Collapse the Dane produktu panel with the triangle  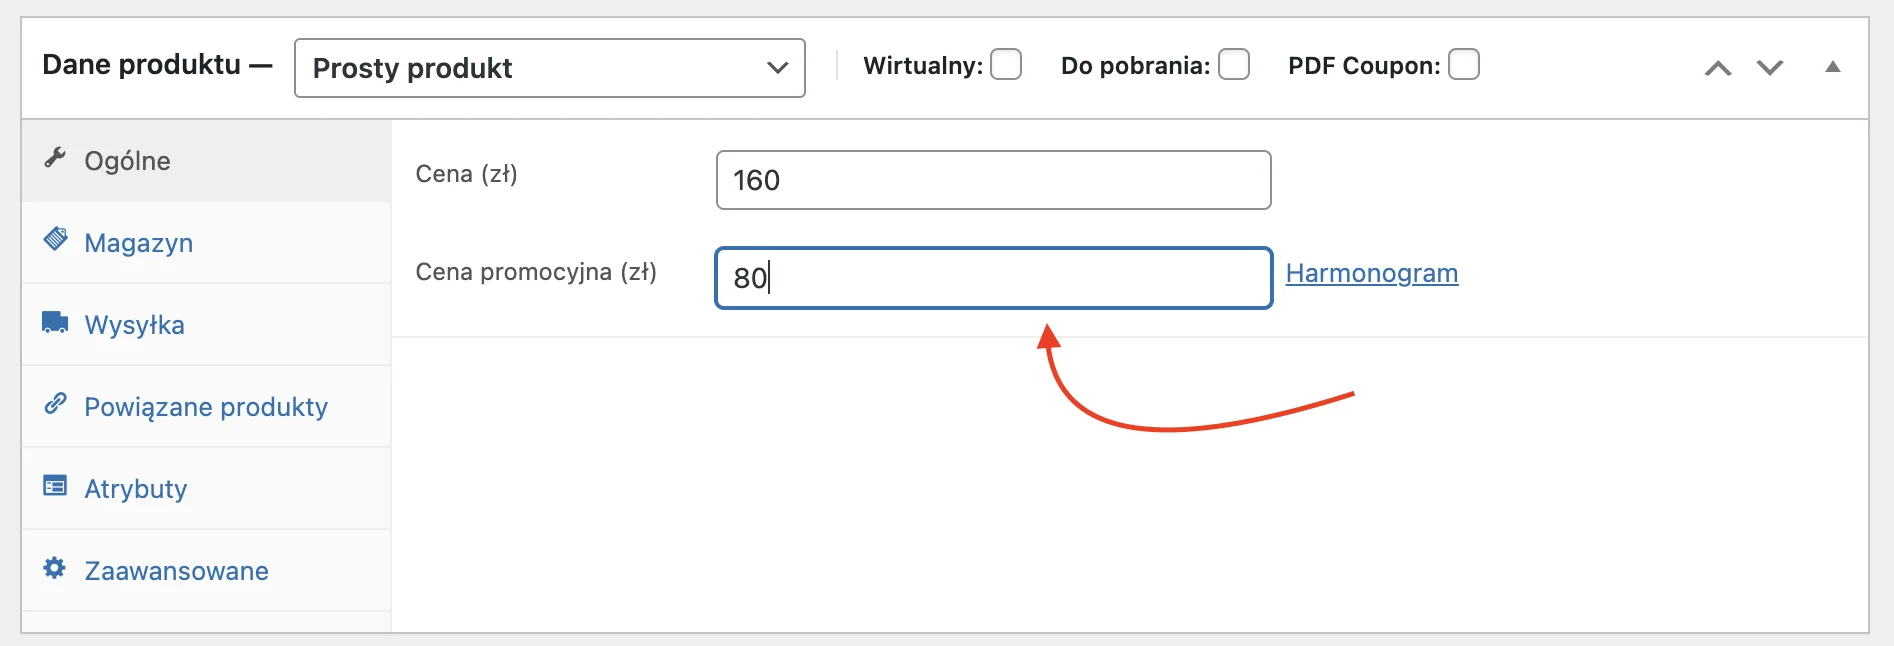click(1833, 67)
